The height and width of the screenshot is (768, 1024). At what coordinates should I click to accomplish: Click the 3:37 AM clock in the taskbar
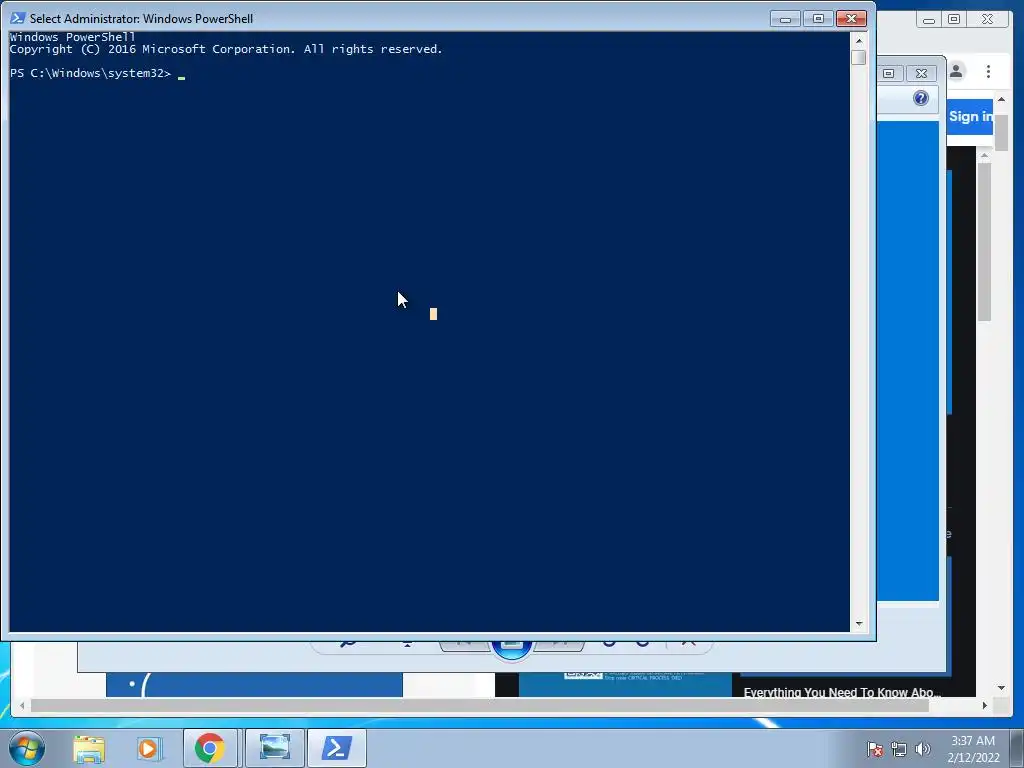[x=973, y=741]
